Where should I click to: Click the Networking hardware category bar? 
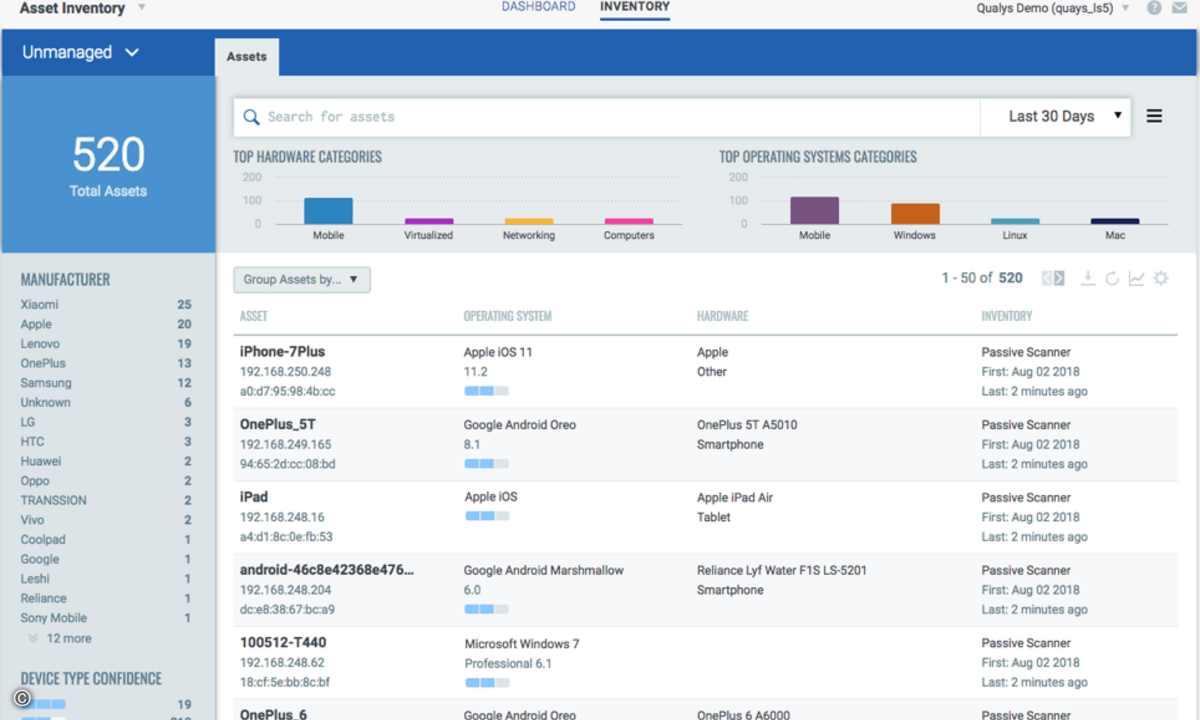click(529, 221)
